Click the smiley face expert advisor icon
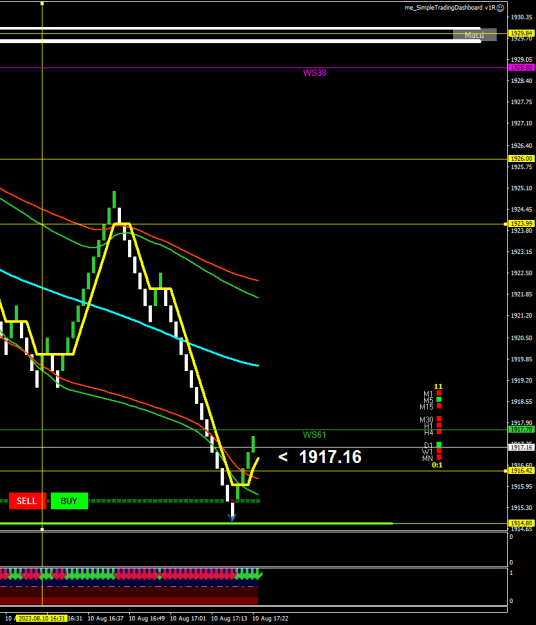Viewport: 536px width, 625px height. (x=501, y=8)
